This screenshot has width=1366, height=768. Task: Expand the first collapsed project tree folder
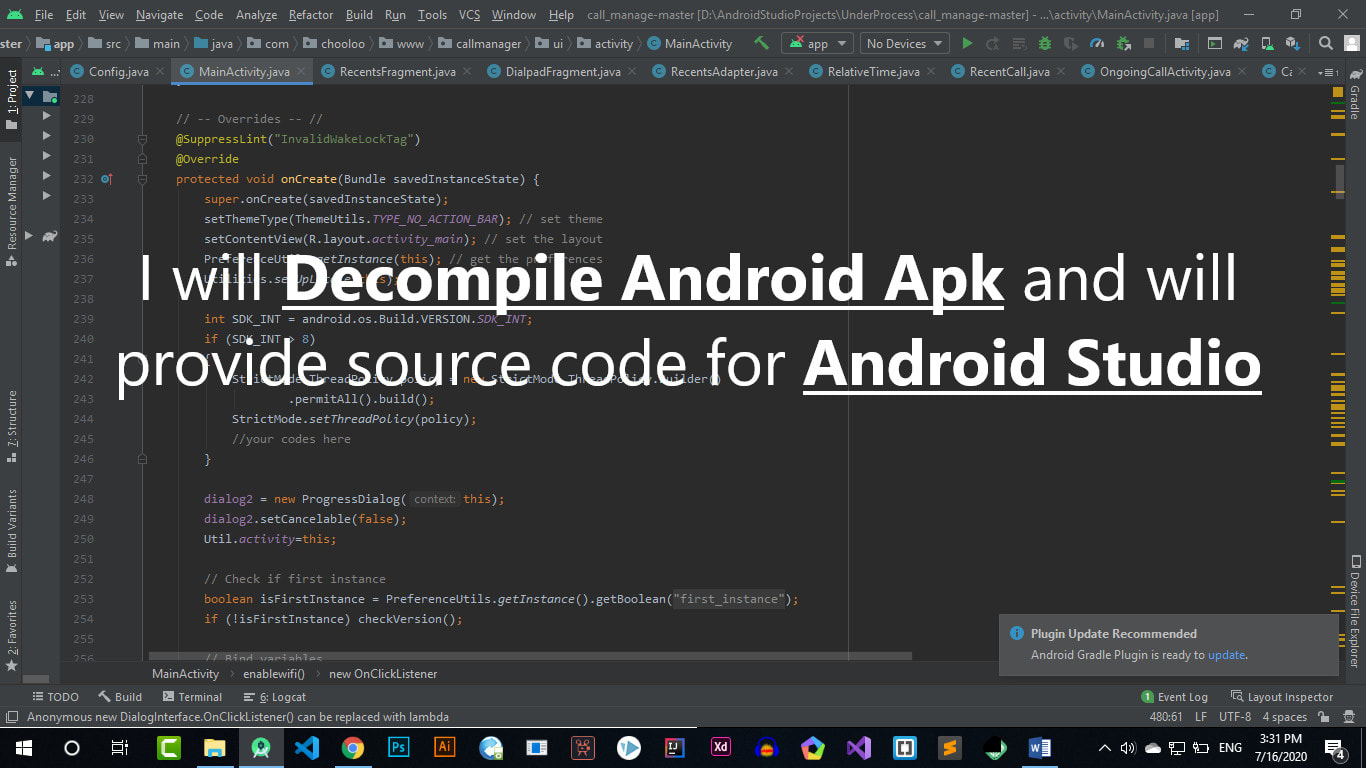(46, 116)
